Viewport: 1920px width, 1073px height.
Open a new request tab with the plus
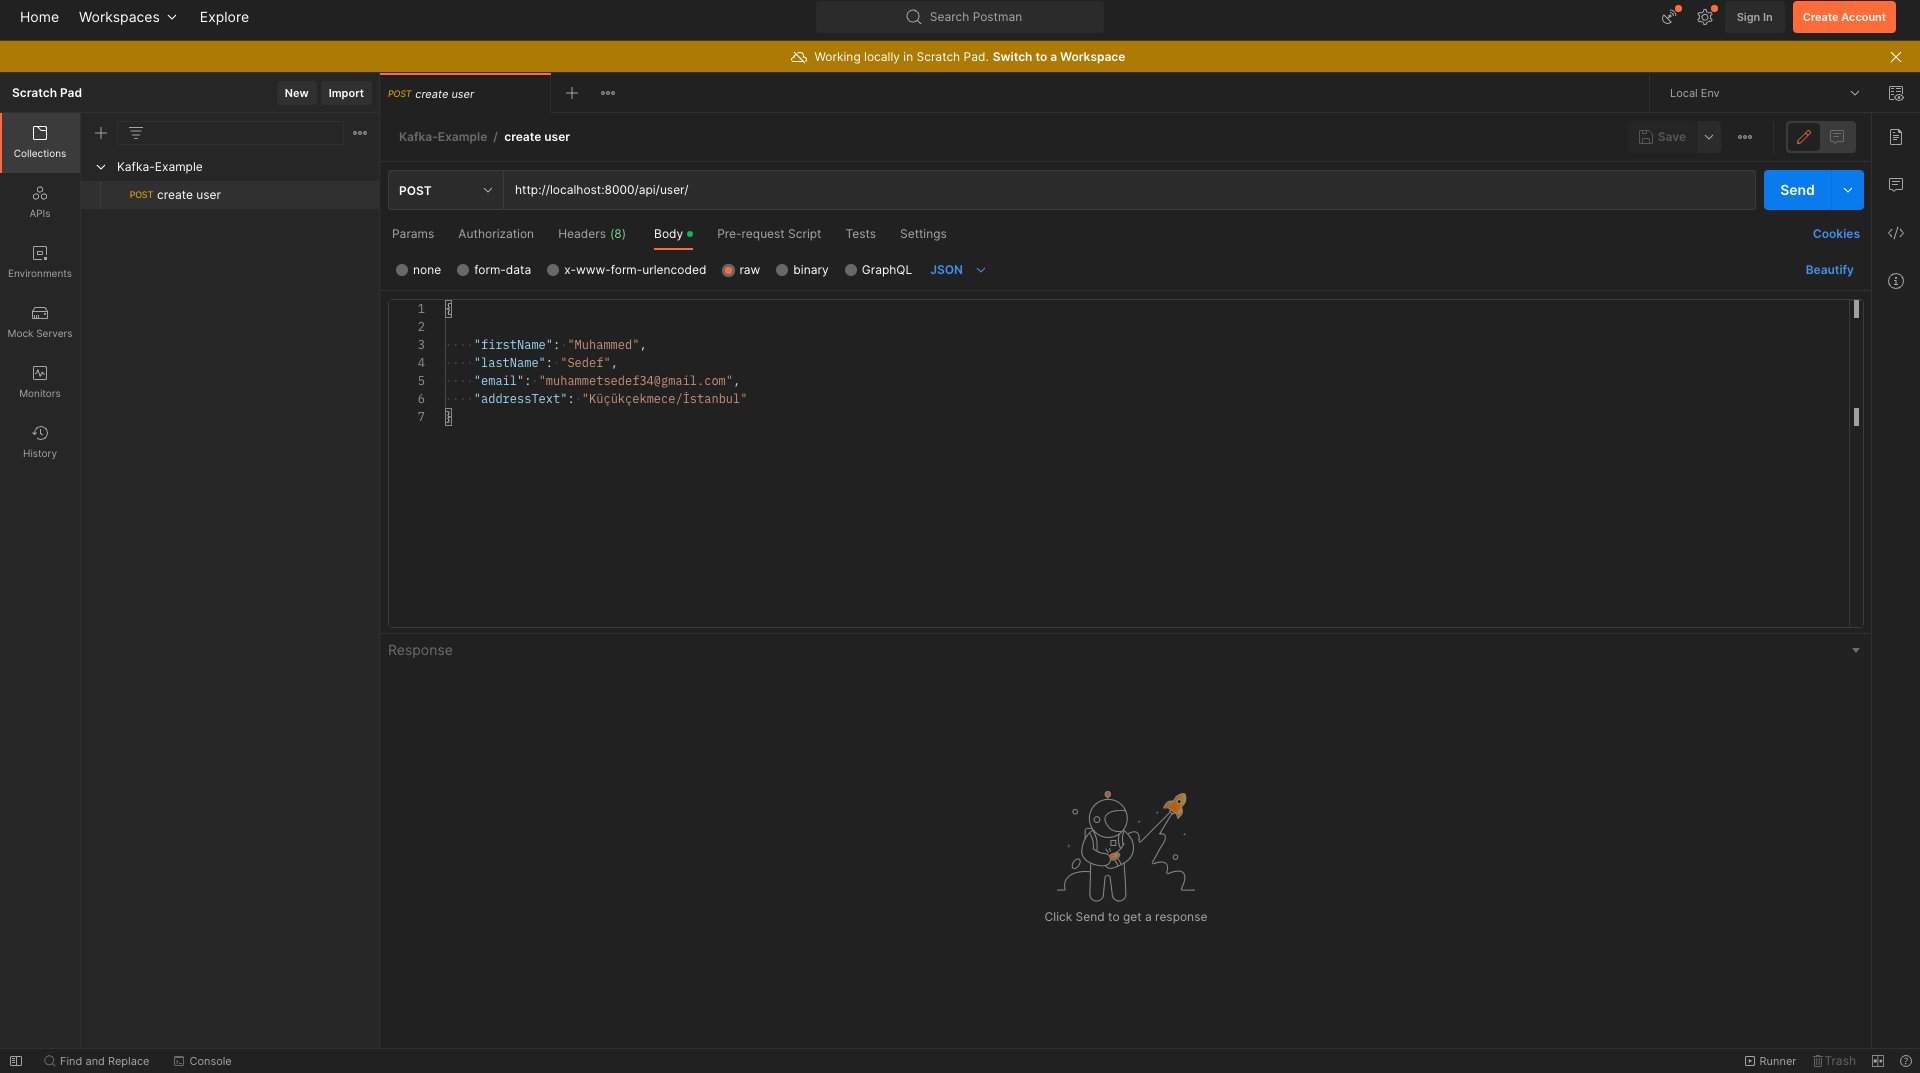(572, 93)
